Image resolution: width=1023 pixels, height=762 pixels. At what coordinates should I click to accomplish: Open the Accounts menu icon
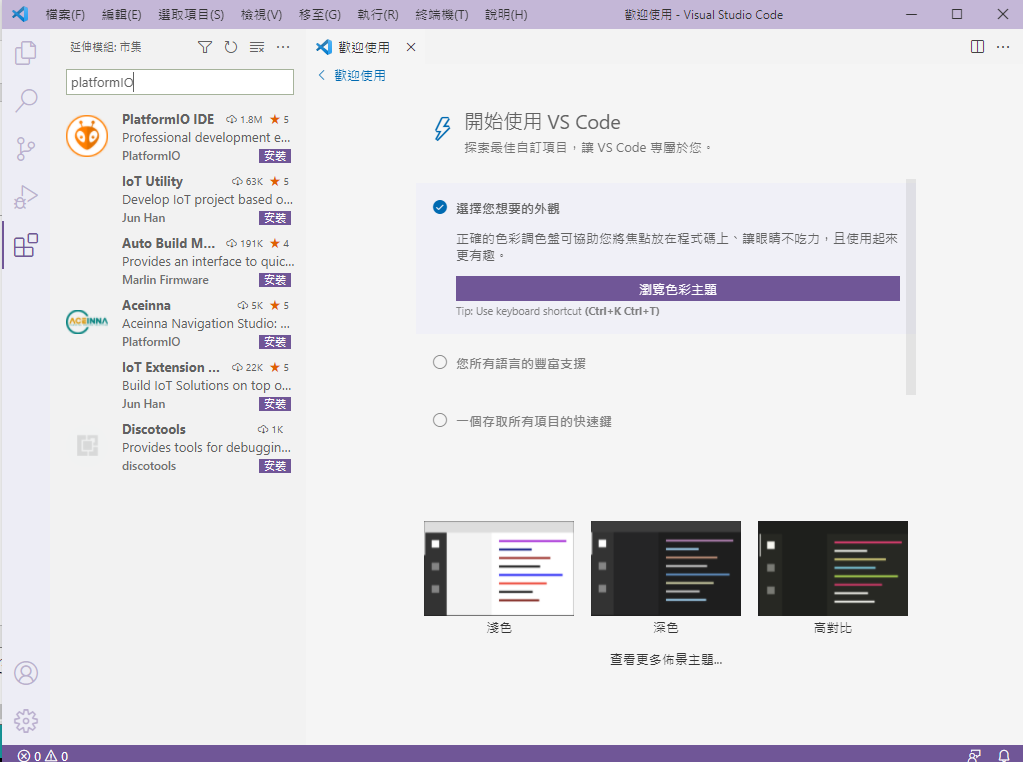point(26,673)
